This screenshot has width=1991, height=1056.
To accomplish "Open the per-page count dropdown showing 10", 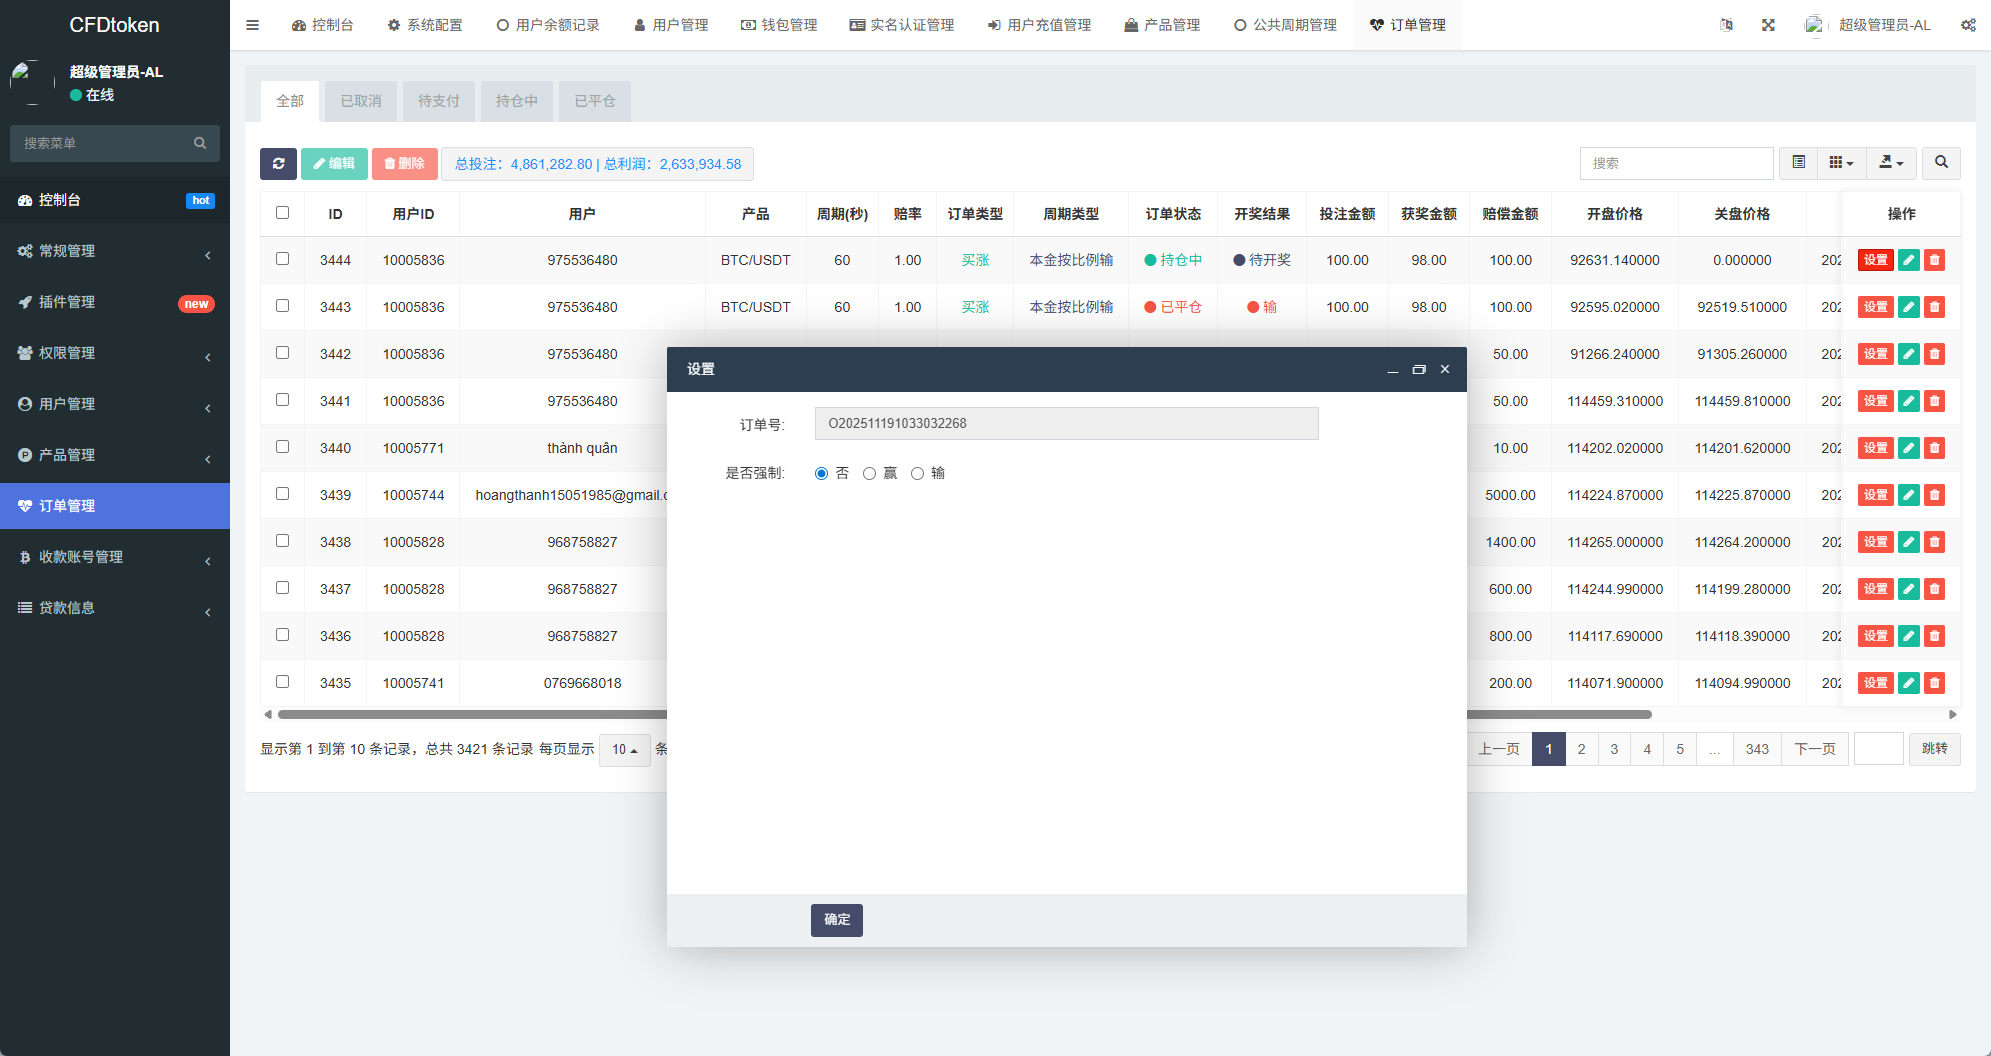I will pos(624,749).
